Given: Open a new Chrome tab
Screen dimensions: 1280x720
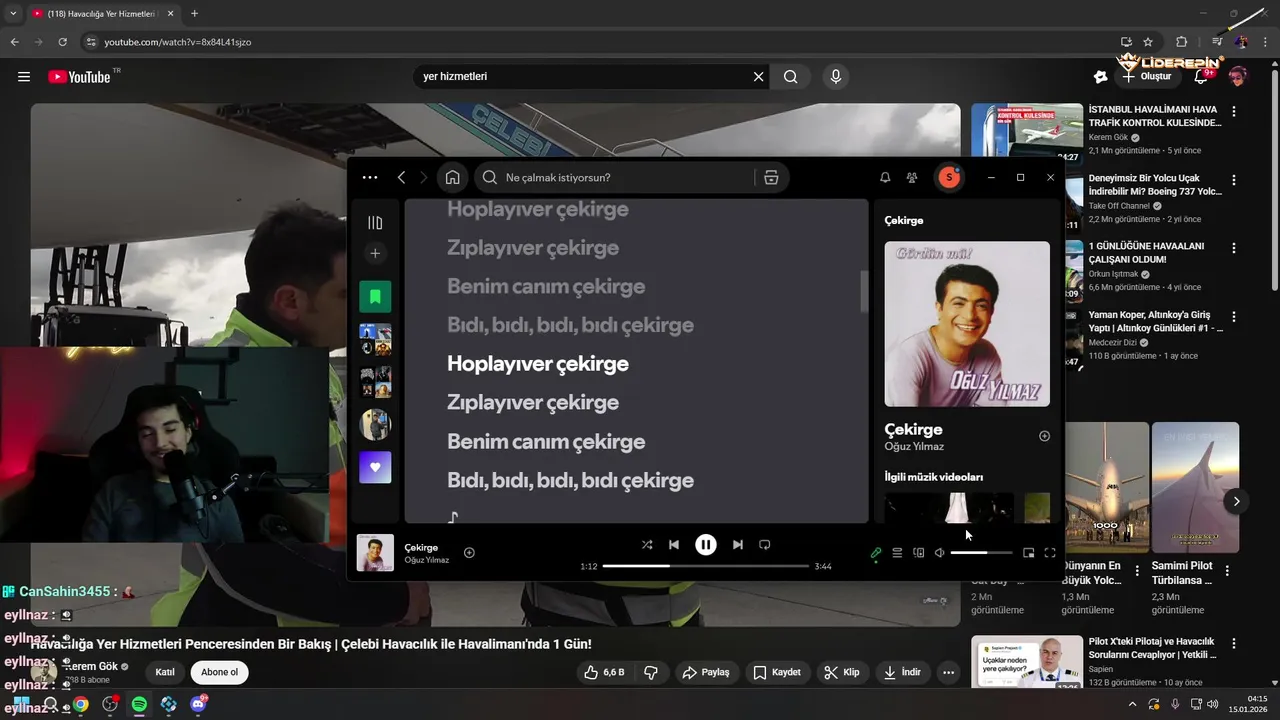Looking at the screenshot, I should 194,13.
